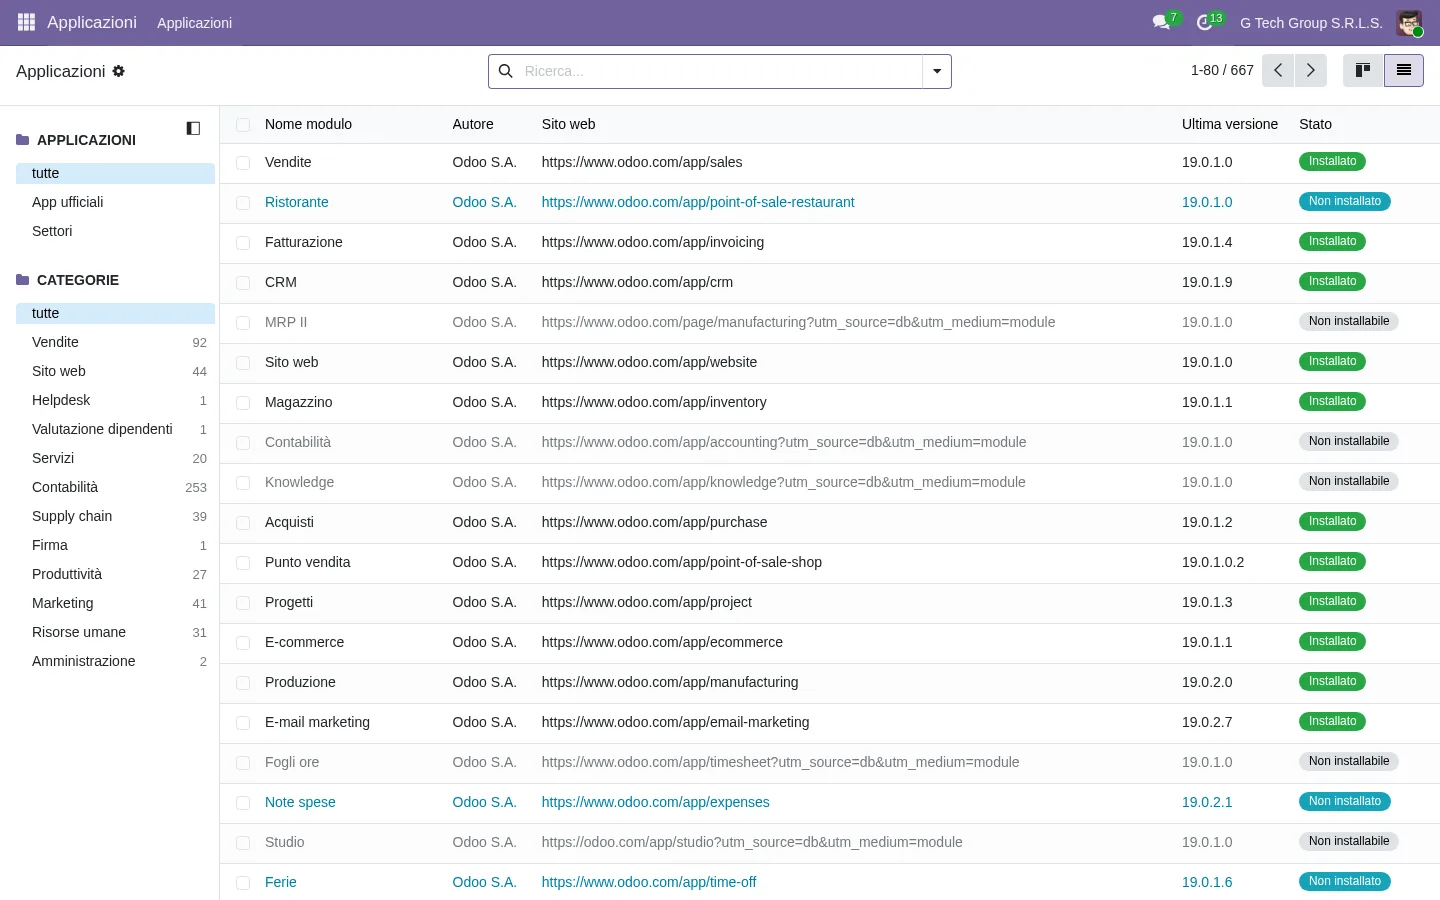
Task: Open the main apps grid menu
Action: coord(26,22)
